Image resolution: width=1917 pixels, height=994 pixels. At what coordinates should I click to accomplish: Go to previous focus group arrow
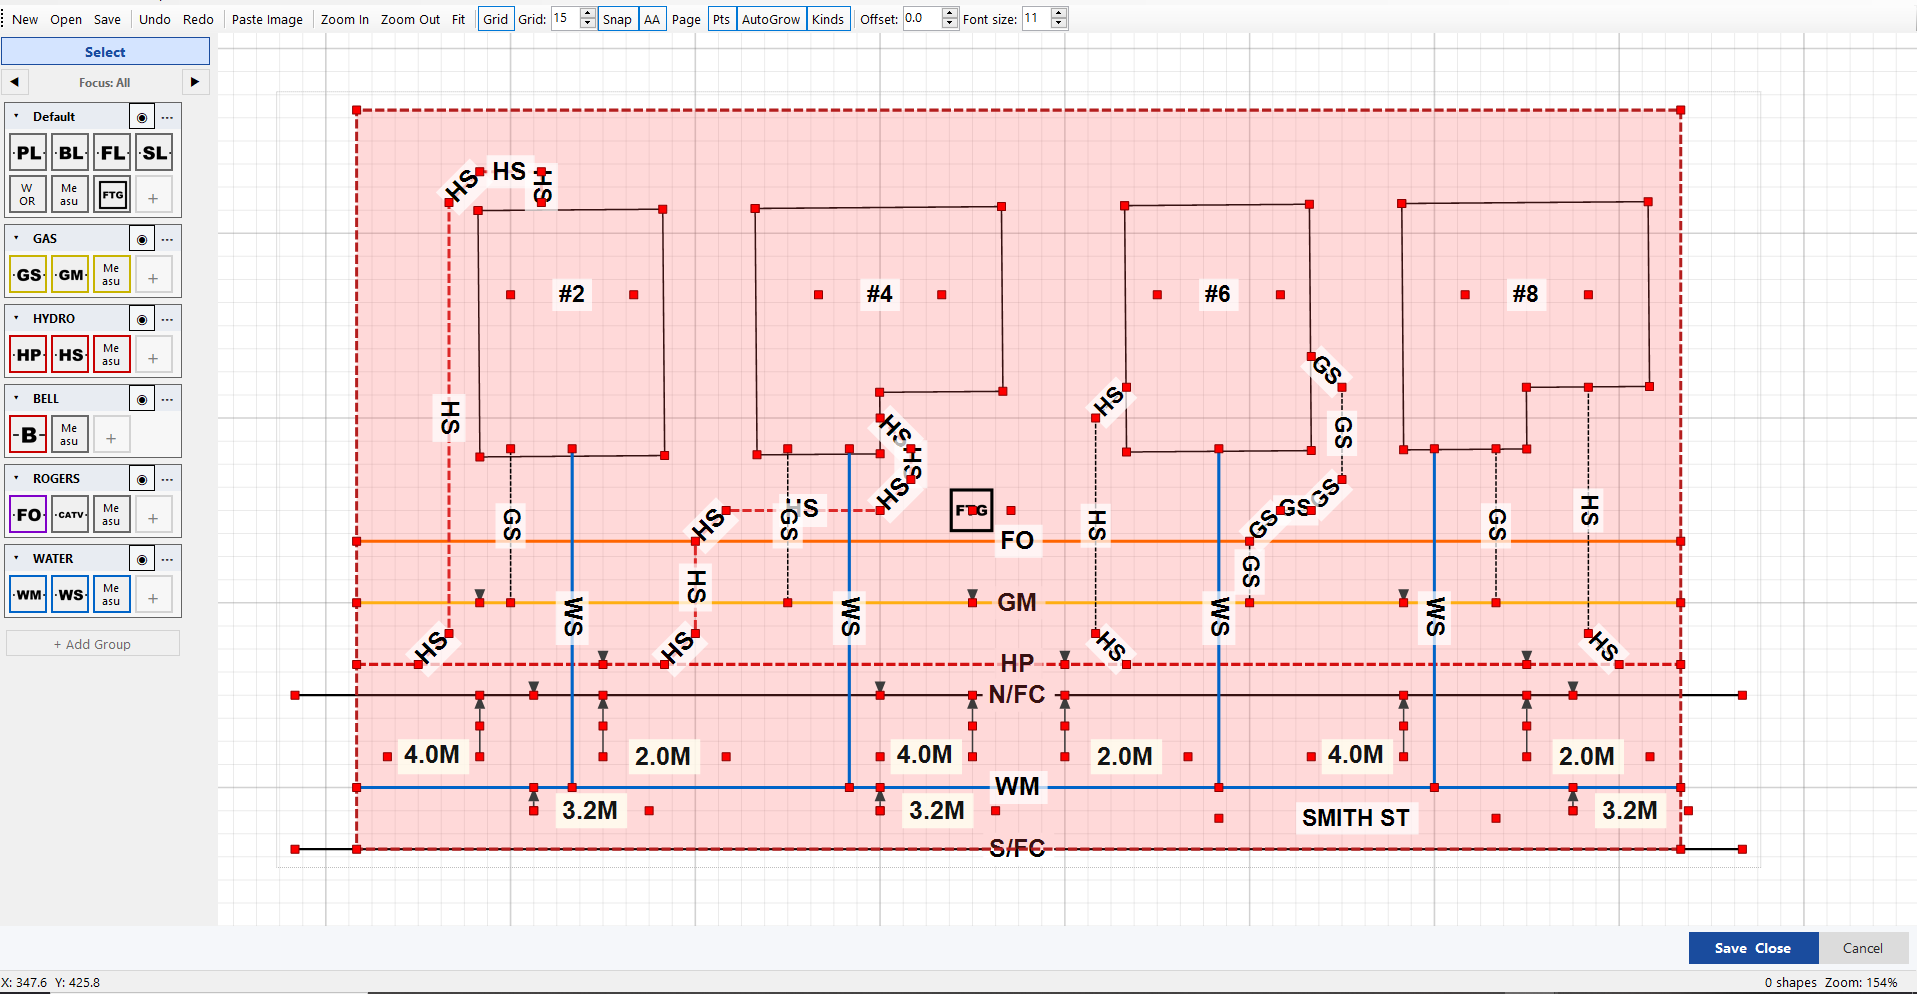[x=15, y=82]
